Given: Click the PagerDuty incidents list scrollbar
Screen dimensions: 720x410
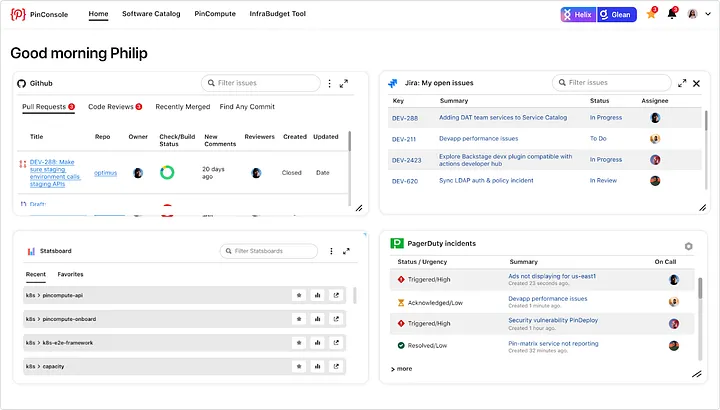Looking at the screenshot, I should tap(700, 288).
